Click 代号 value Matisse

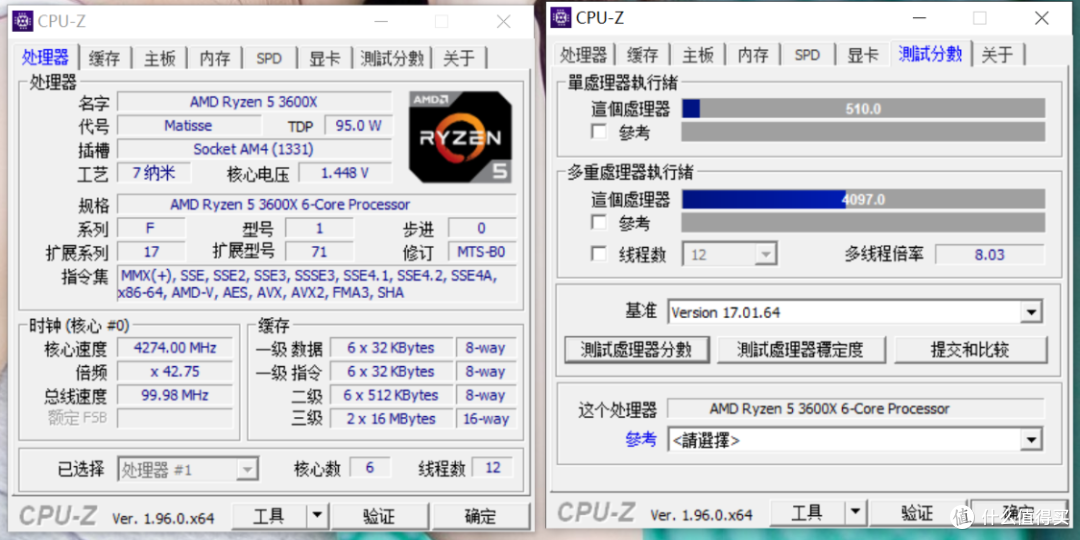pos(189,125)
